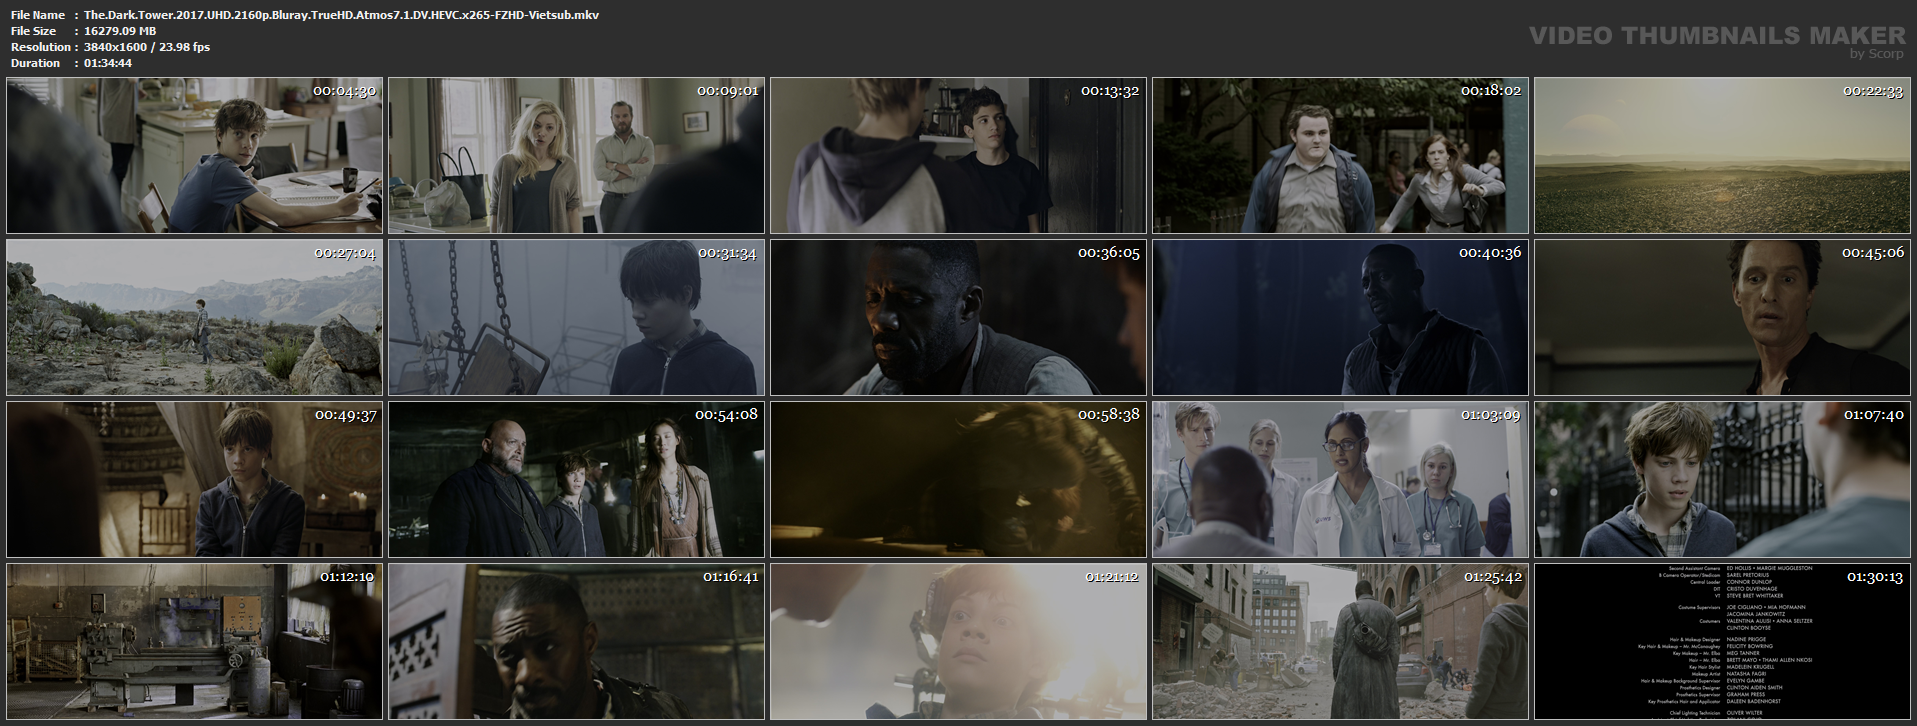1917x726 pixels.
Task: Click the thumbnail timestamped 01:21:12
Action: point(958,641)
